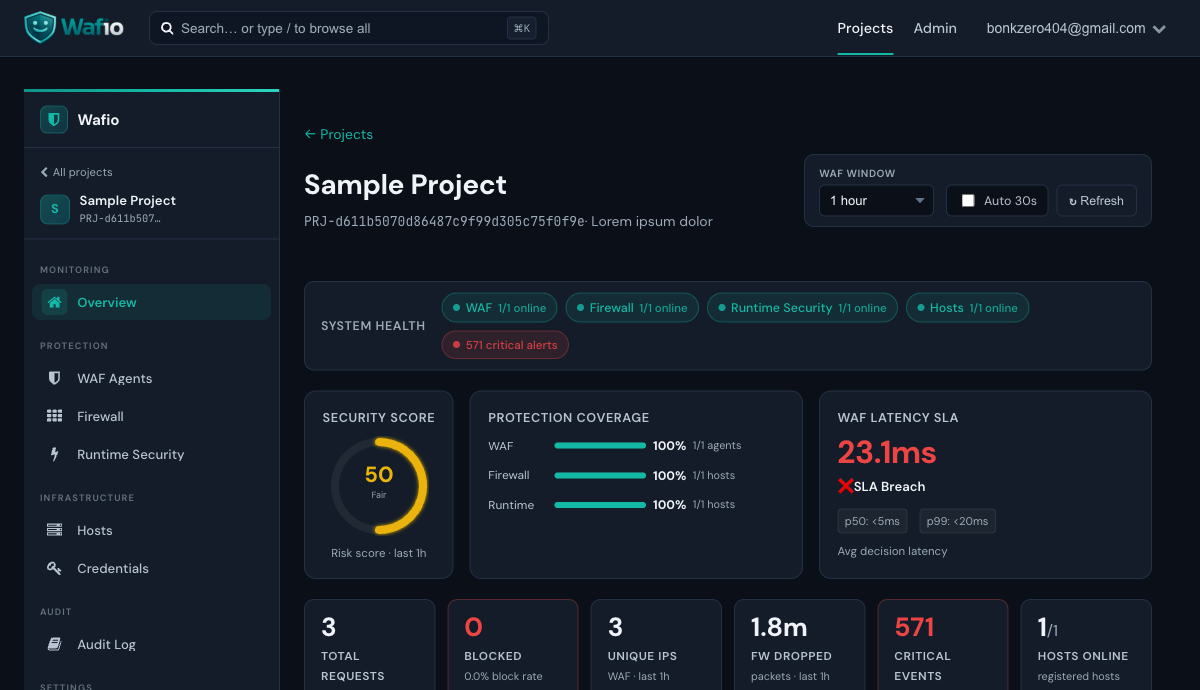Screen dimensions: 1200x690
Task: Click the Hosts Online stat card
Action: point(1086,645)
